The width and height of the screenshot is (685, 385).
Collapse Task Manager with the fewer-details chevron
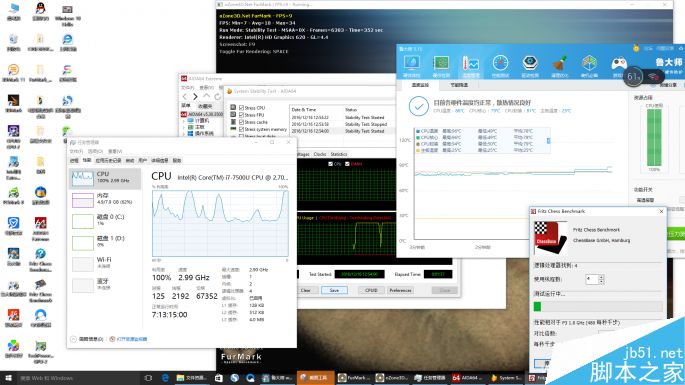[x=73, y=339]
